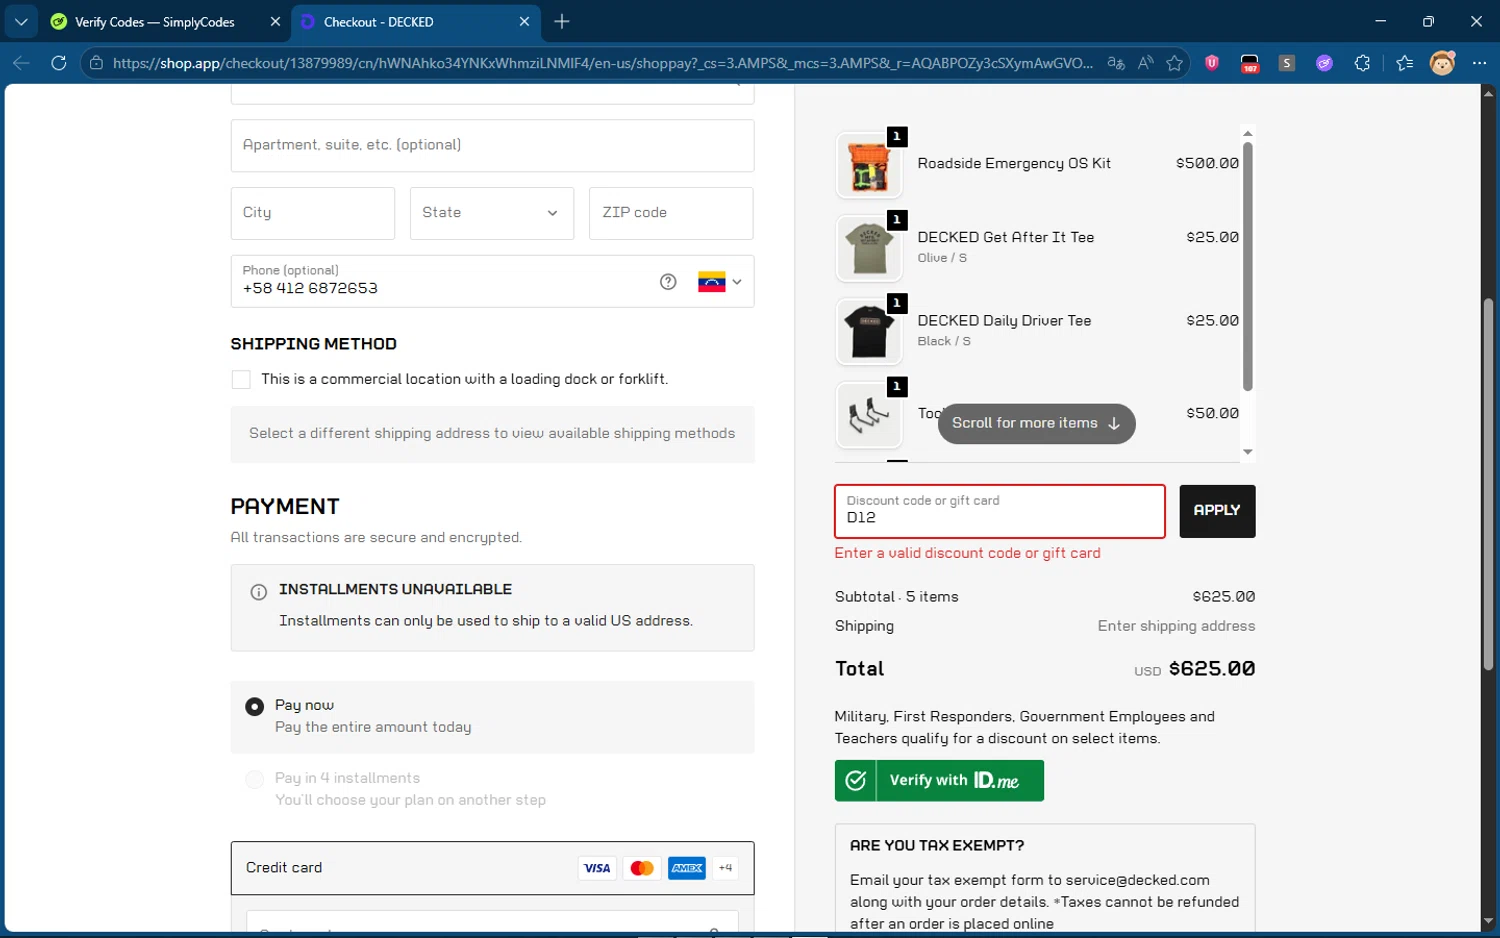The height and width of the screenshot is (938, 1500).
Task: Switch to the Checkout - DECKED tab
Action: click(415, 21)
